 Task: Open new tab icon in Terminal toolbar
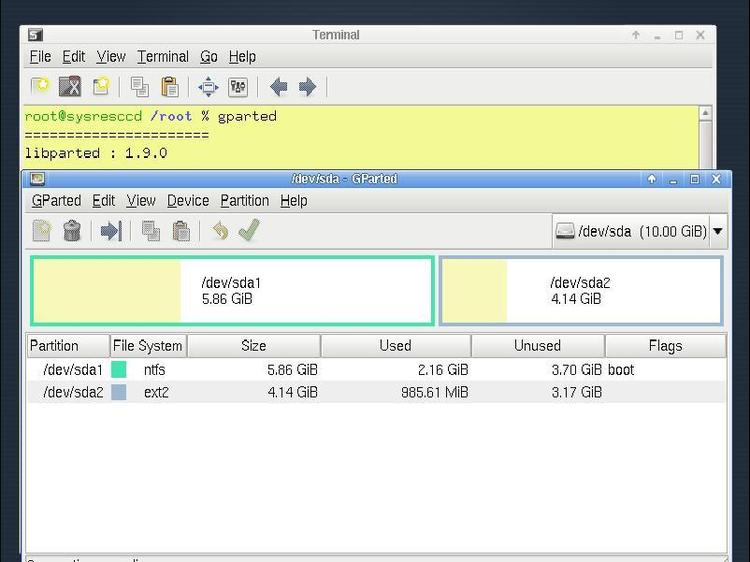pyautogui.click(x=40, y=87)
